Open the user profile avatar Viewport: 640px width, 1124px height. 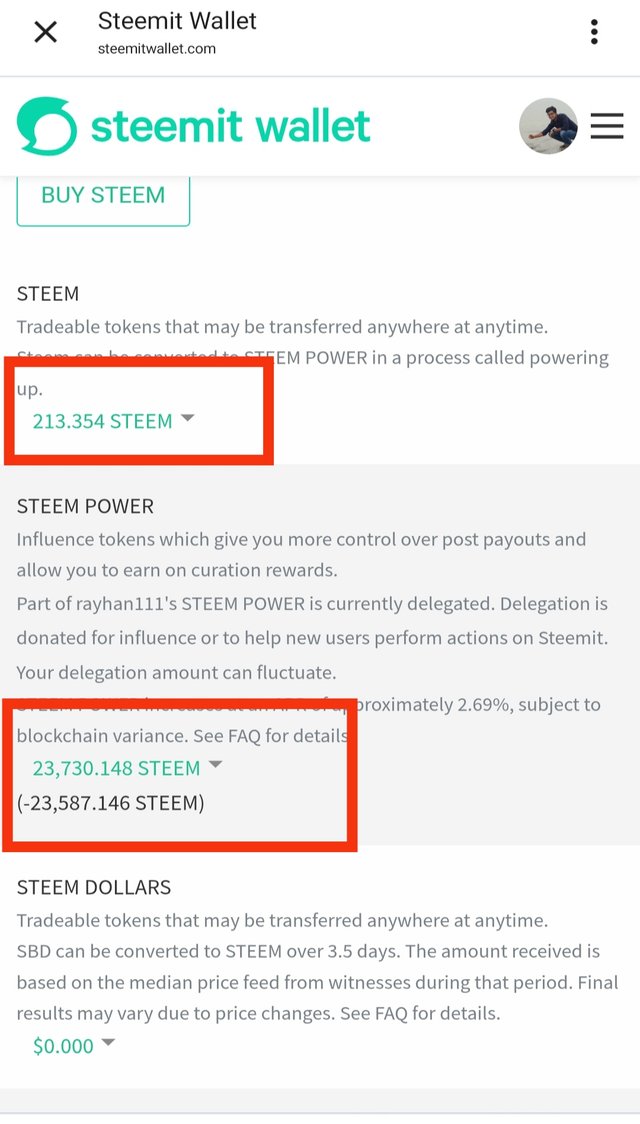[548, 126]
